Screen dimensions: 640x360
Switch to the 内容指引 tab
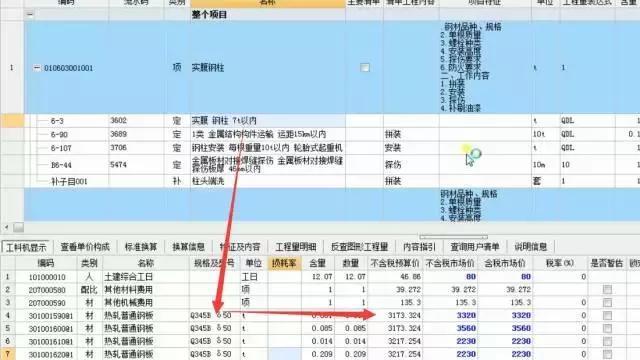click(419, 247)
